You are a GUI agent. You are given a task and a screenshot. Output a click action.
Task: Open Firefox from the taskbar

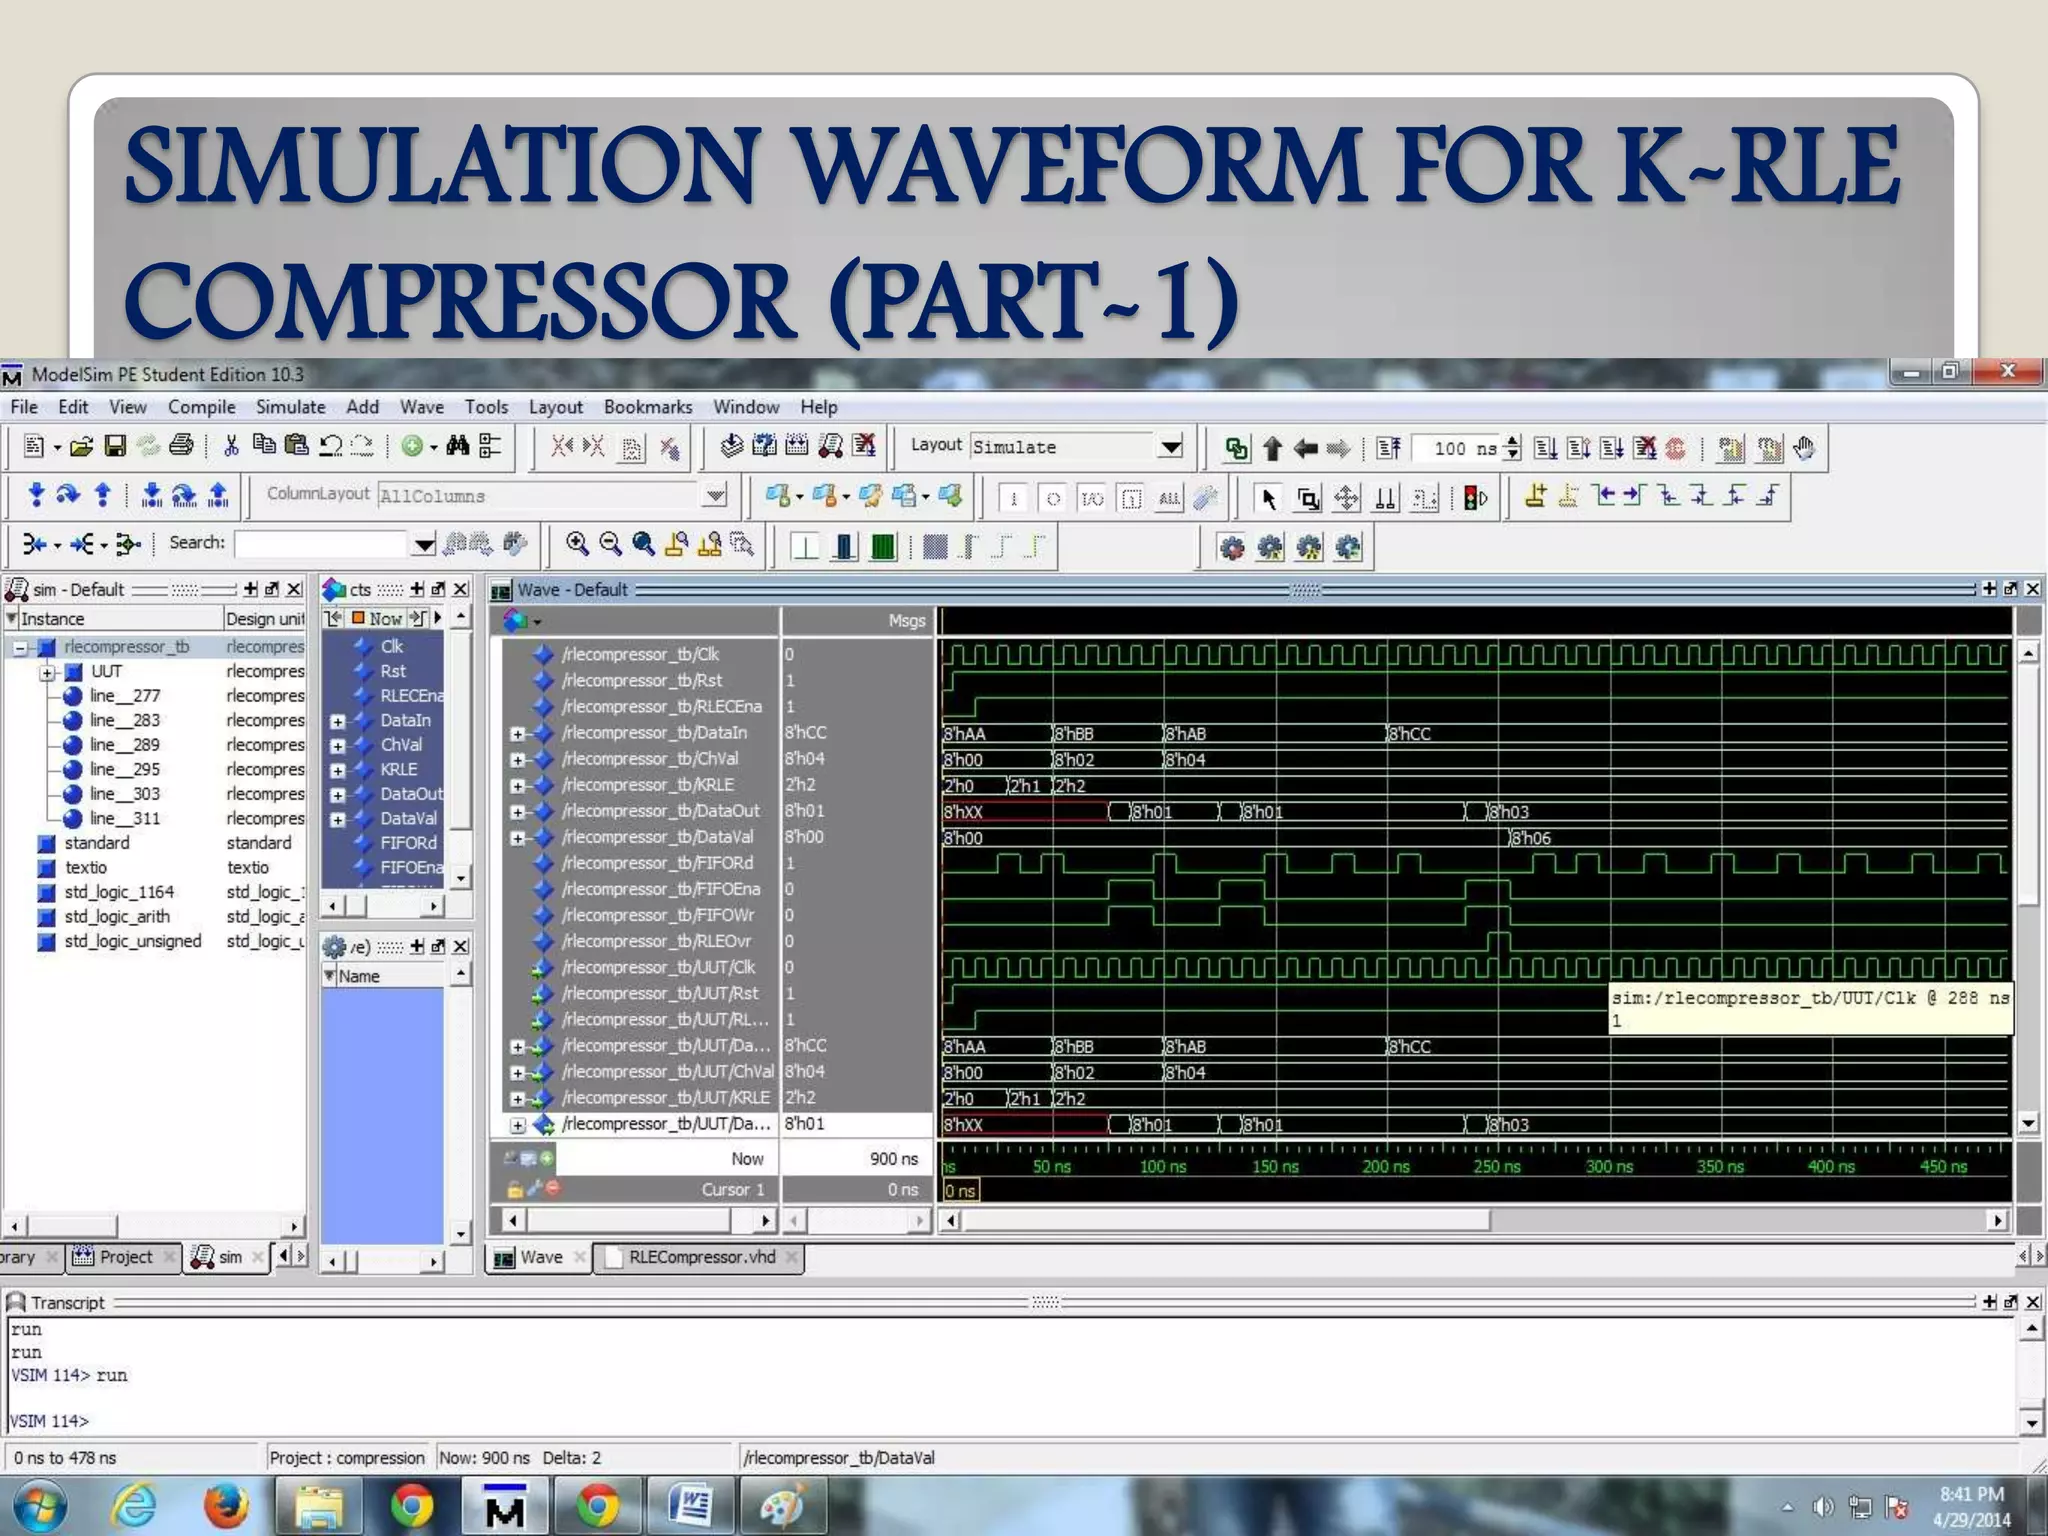(226, 1505)
